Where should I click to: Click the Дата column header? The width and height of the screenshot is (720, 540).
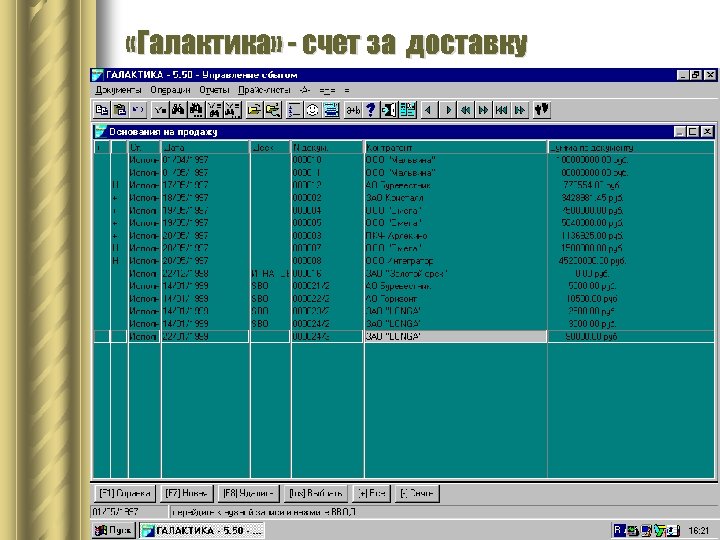point(205,147)
